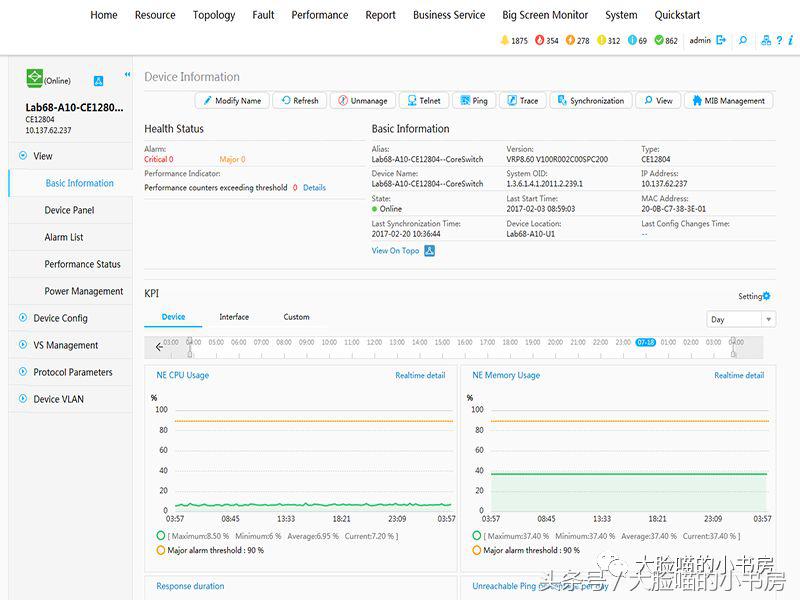Viewport: 800px width, 600px height.
Task: Click the topology network icon in the header
Action: pyautogui.click(x=766, y=41)
